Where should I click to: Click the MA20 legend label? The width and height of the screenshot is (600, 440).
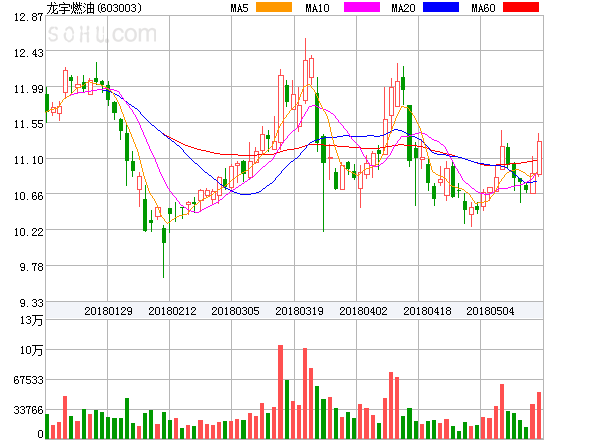403,8
